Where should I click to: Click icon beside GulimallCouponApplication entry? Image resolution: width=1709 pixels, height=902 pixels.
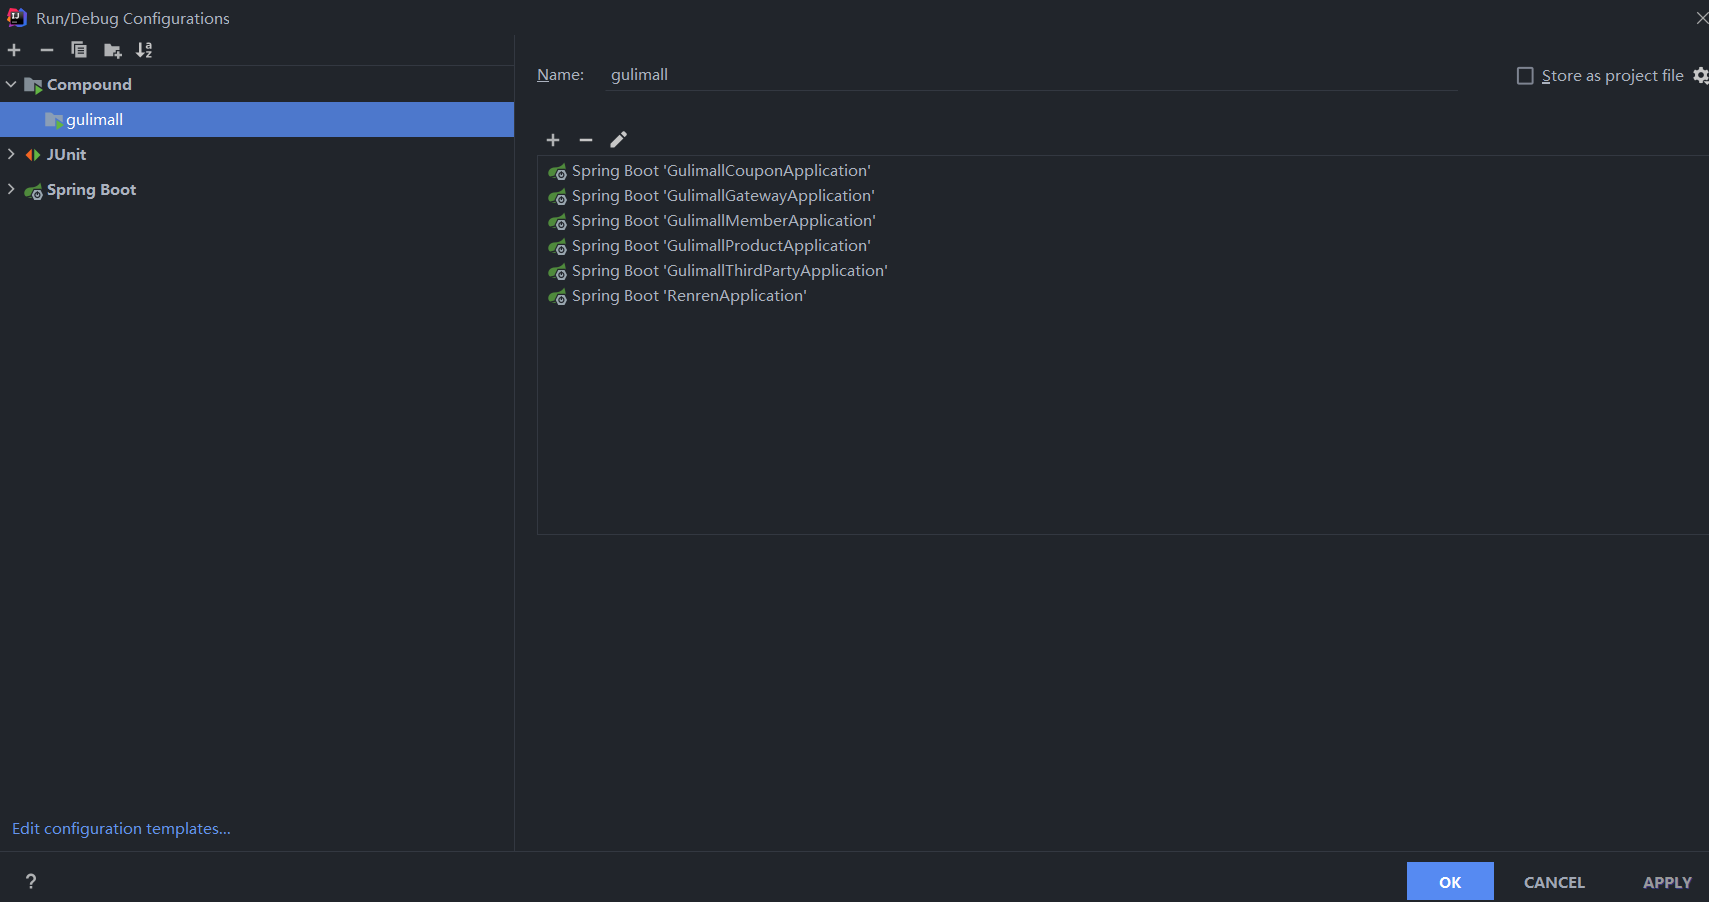click(558, 171)
